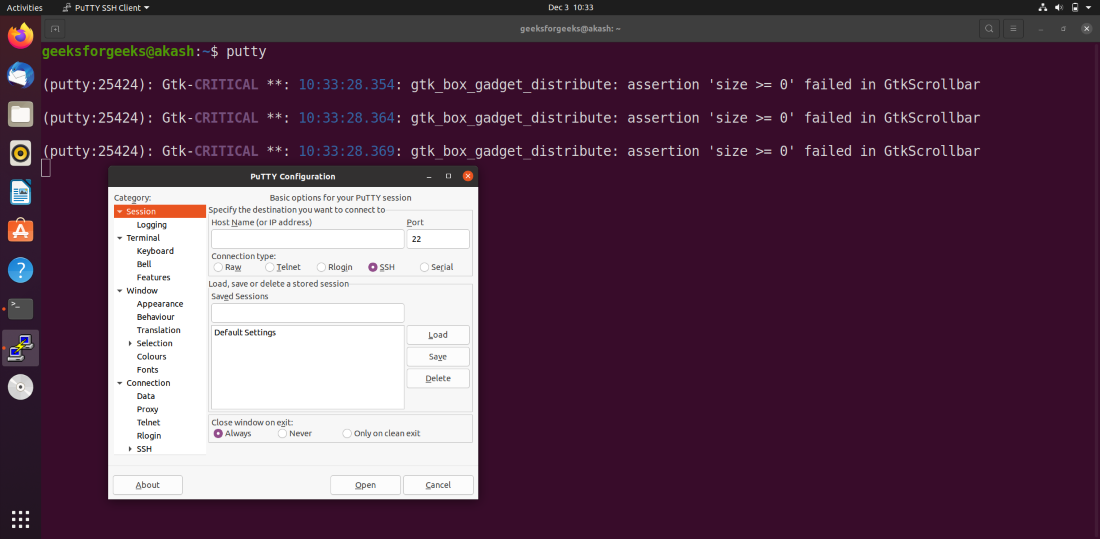Collapse the Connection category arrow
This screenshot has height=539, width=1100.
(120, 383)
